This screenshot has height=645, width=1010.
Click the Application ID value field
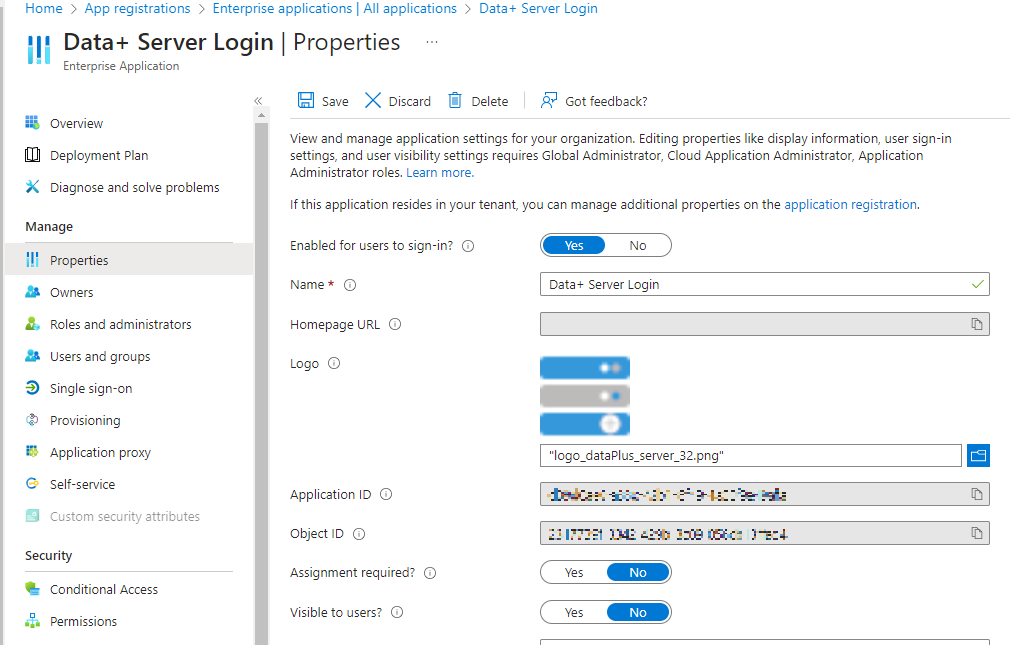pyautogui.click(x=765, y=494)
